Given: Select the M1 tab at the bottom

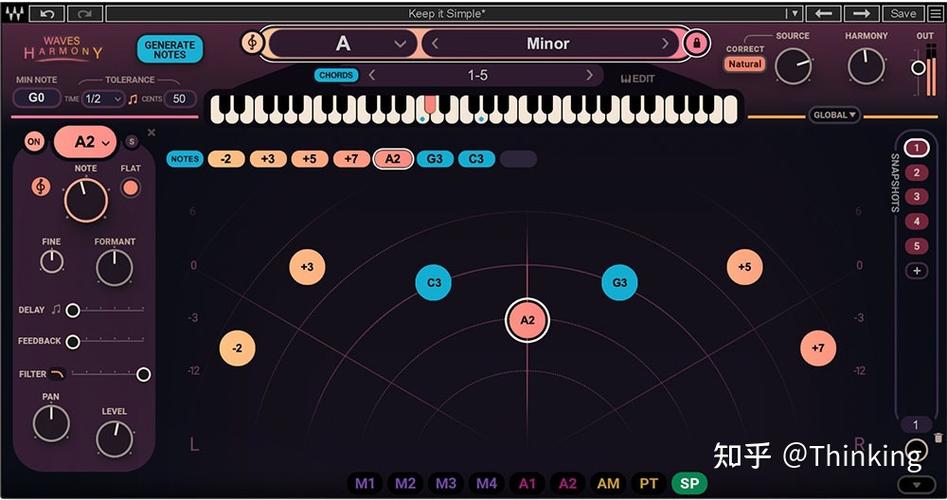Looking at the screenshot, I should coord(366,483).
